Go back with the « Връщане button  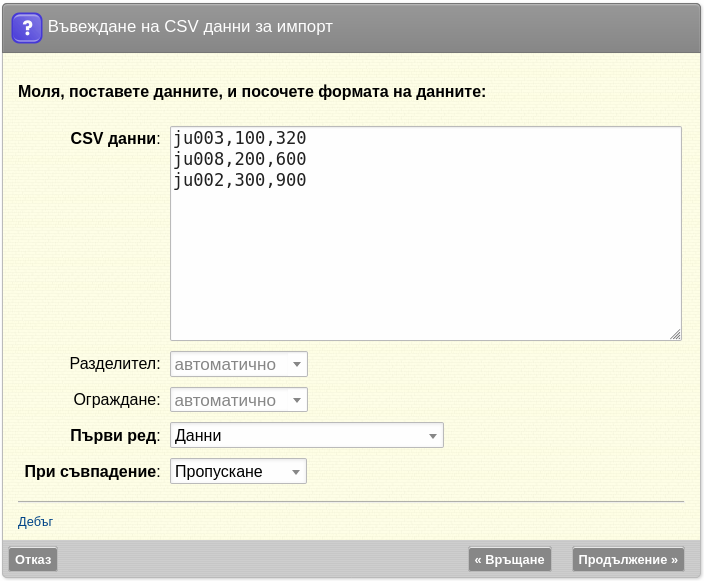510,559
